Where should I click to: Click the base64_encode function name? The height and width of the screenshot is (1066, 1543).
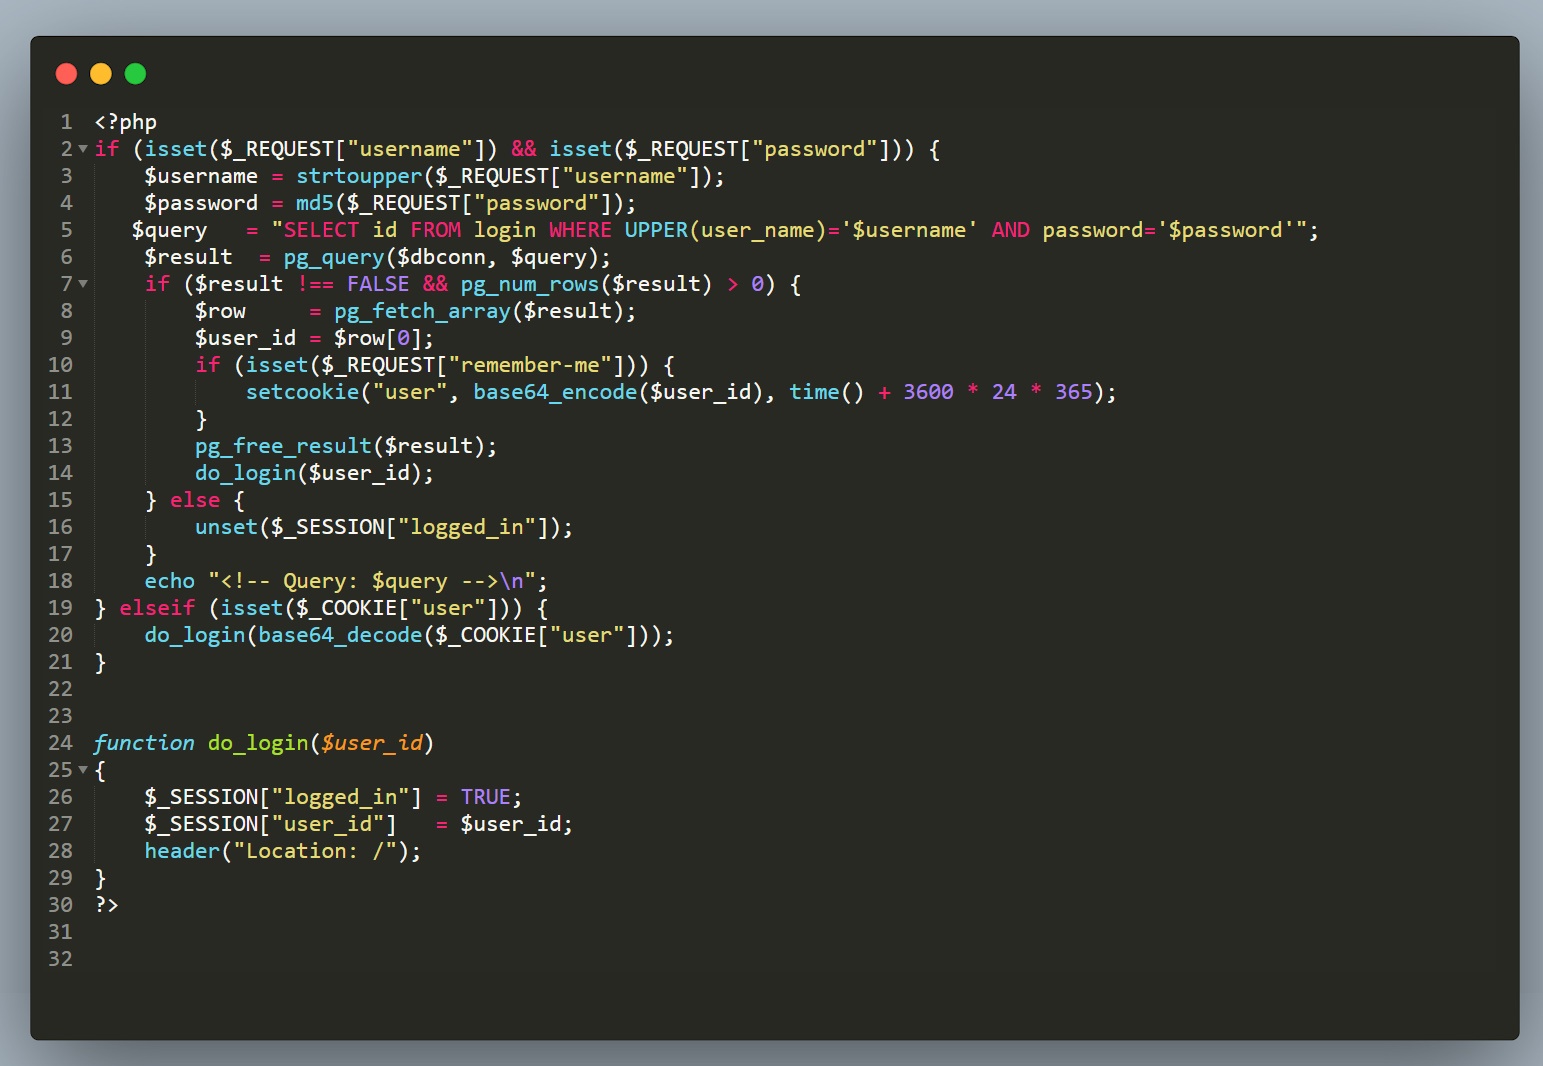[555, 392]
